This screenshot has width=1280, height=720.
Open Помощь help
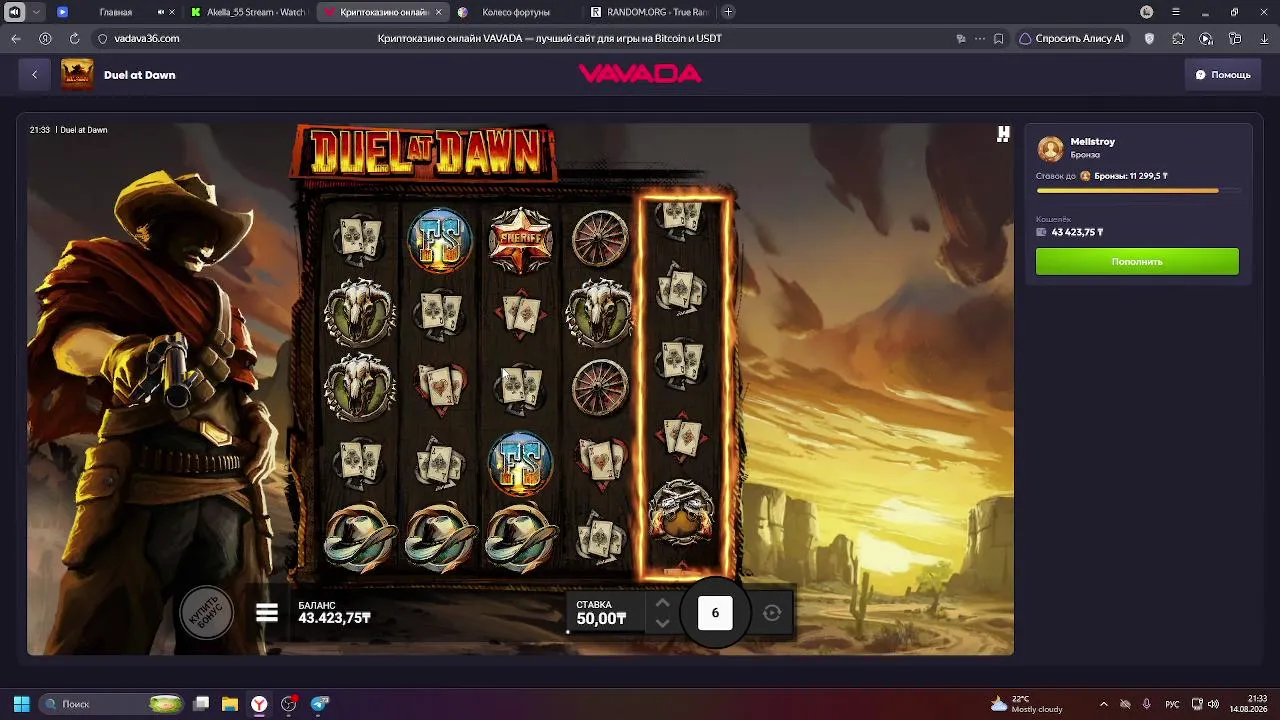(1223, 75)
